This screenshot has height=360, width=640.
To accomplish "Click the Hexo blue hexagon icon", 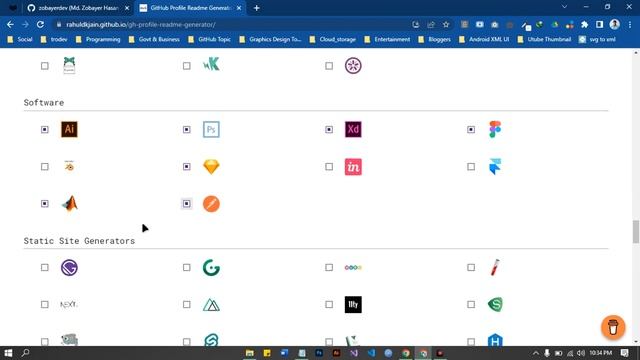I will pos(495,340).
